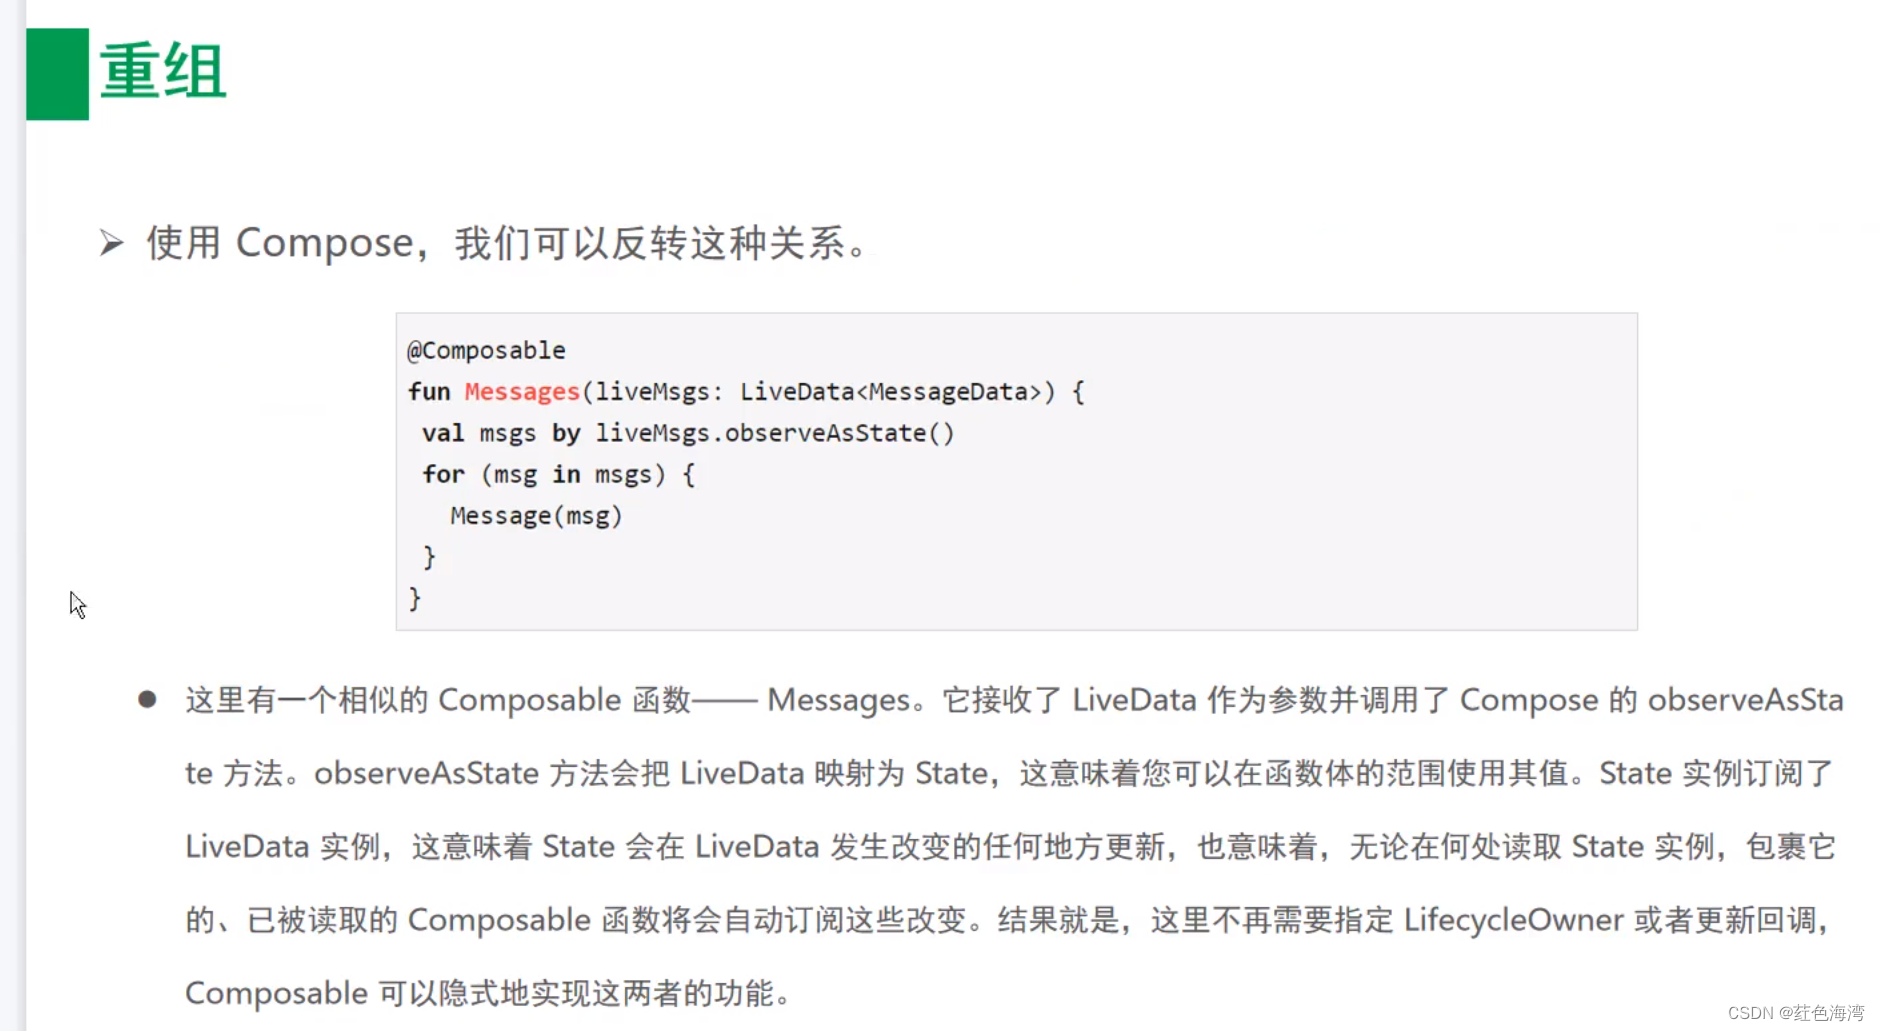
Task: Click the paragraph line starting with Composable 可以
Action: [489, 994]
